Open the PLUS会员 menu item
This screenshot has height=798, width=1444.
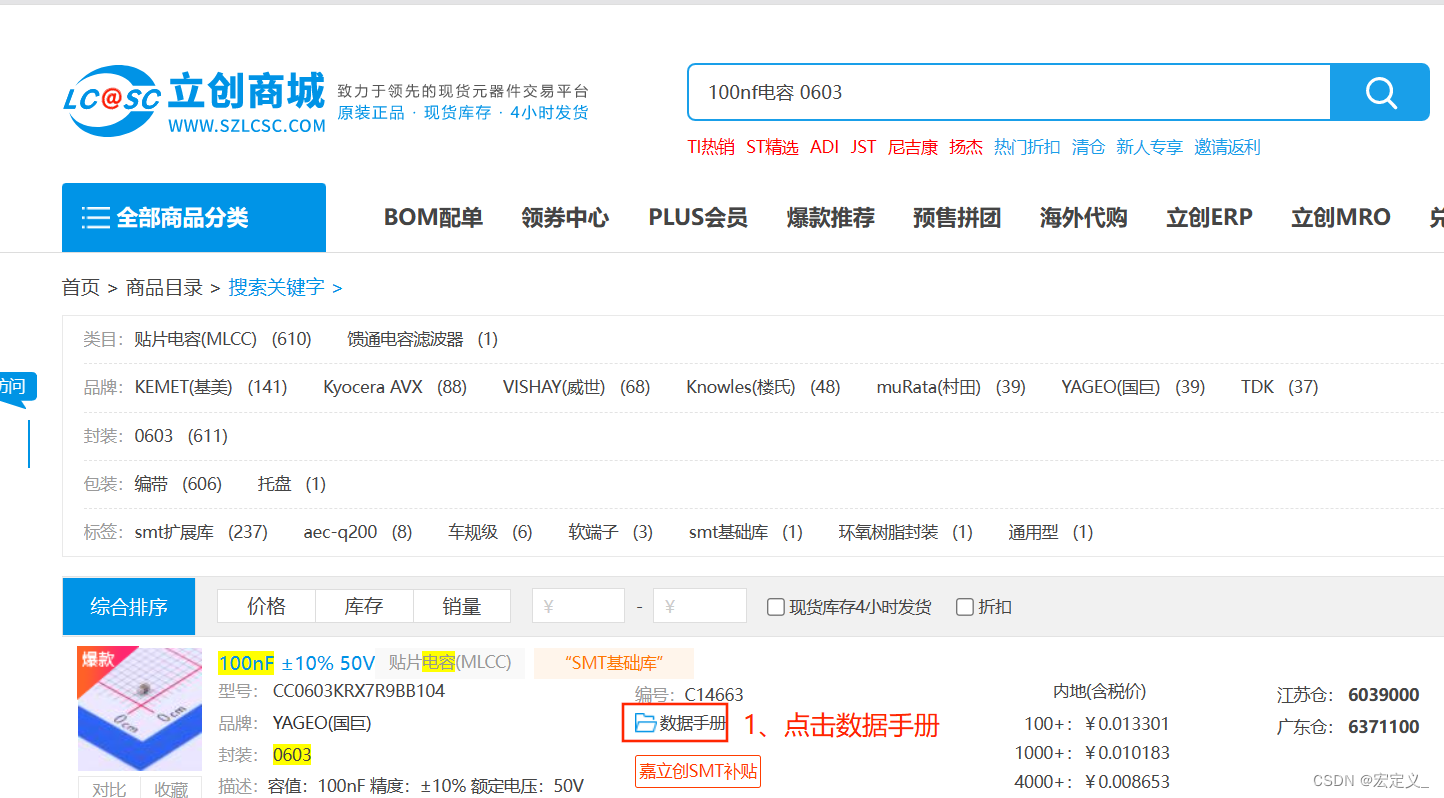click(698, 218)
